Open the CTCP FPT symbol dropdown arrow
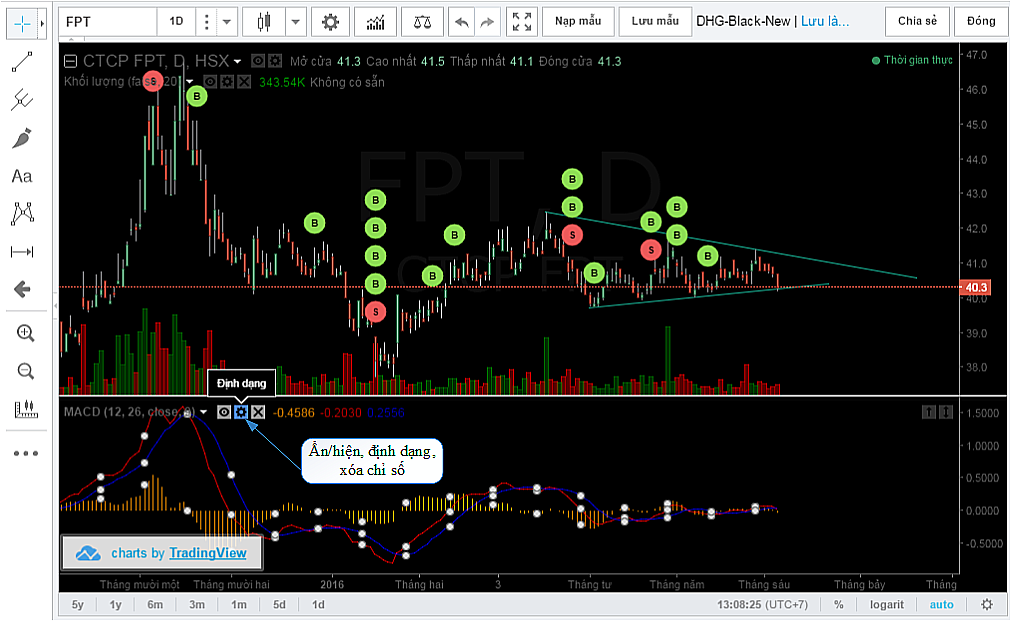 point(237,62)
